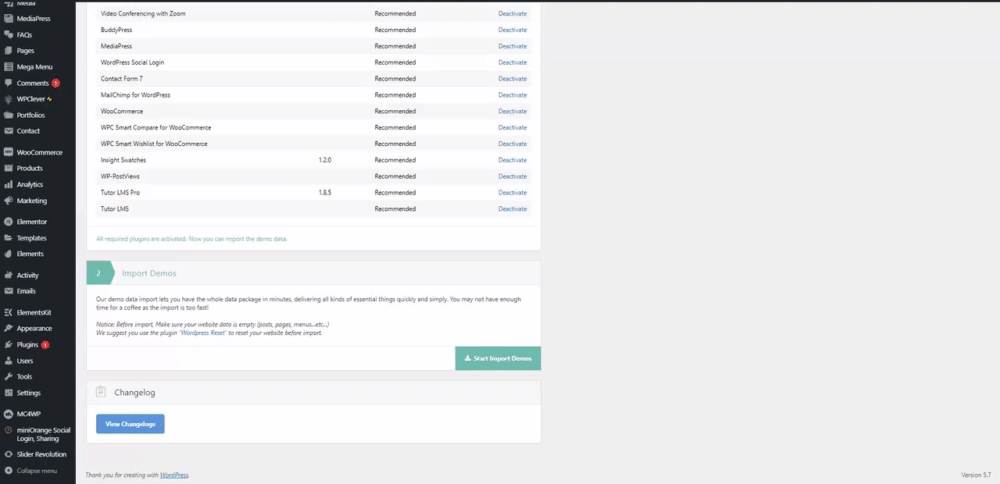Click the Insight Swatches version 1.2.0
Screen dimensions: 1000x484
tap(325, 160)
